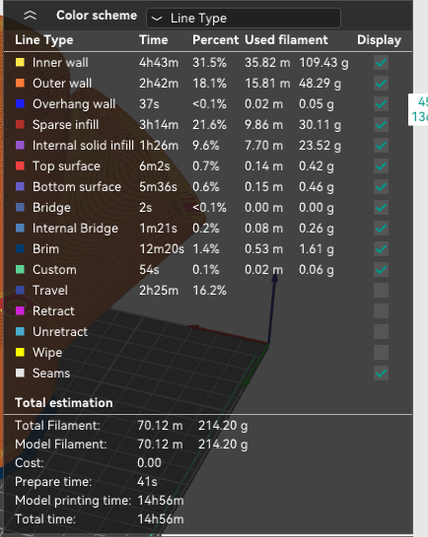Open the Line Type color scheme dropdown
The width and height of the screenshot is (428, 537).
[243, 18]
